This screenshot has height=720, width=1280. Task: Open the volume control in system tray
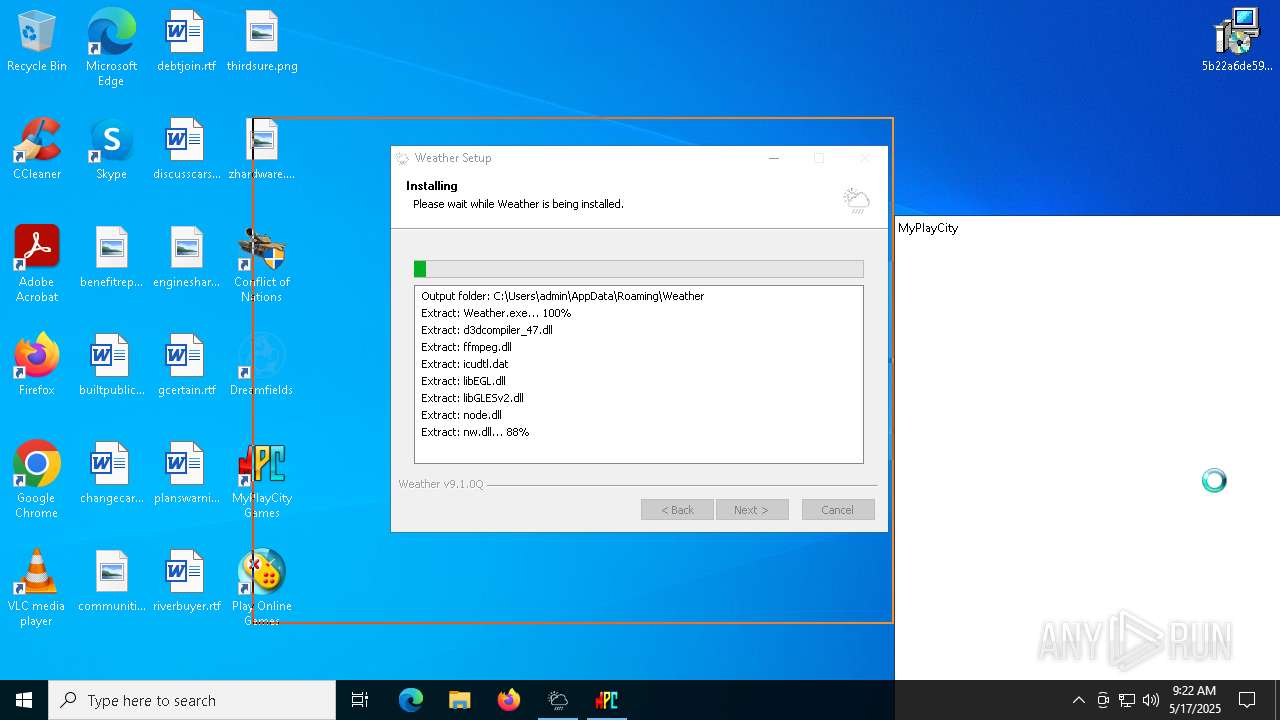pyautogui.click(x=1150, y=700)
